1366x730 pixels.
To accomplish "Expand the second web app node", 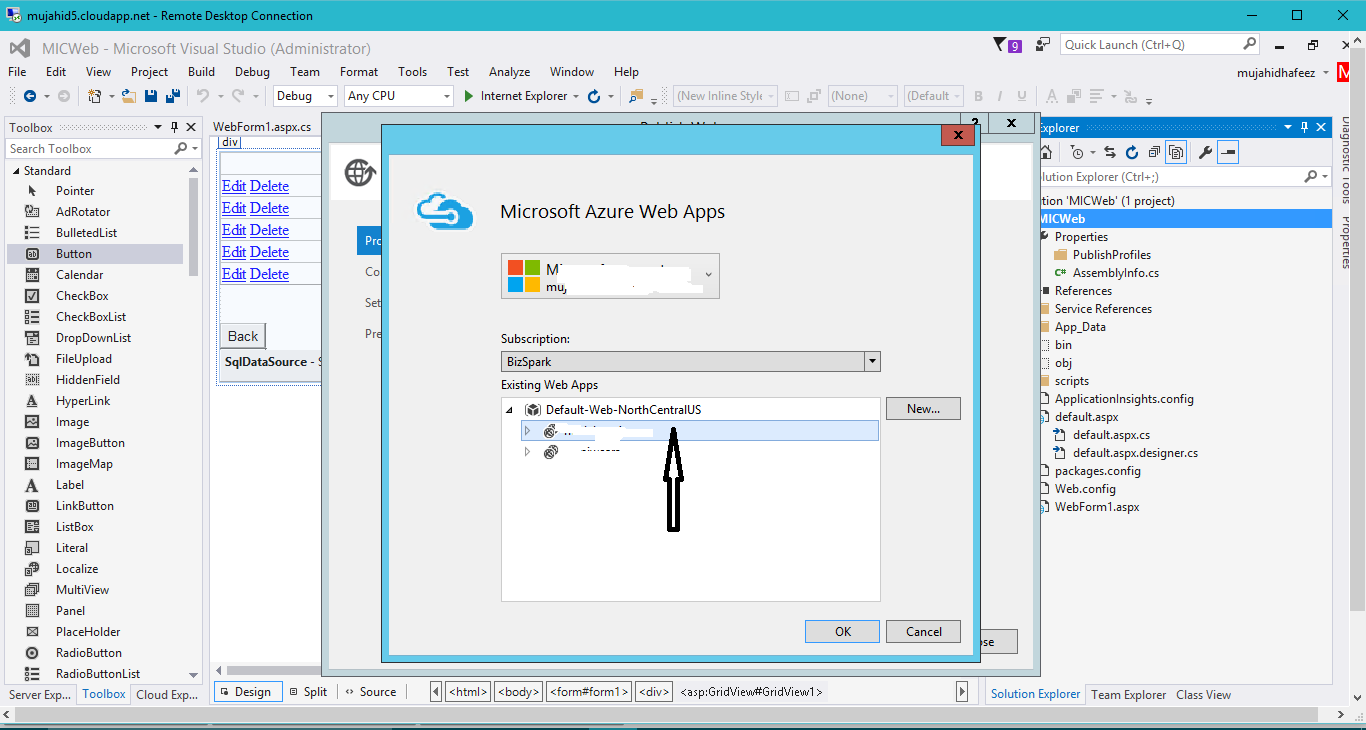I will click(x=528, y=452).
